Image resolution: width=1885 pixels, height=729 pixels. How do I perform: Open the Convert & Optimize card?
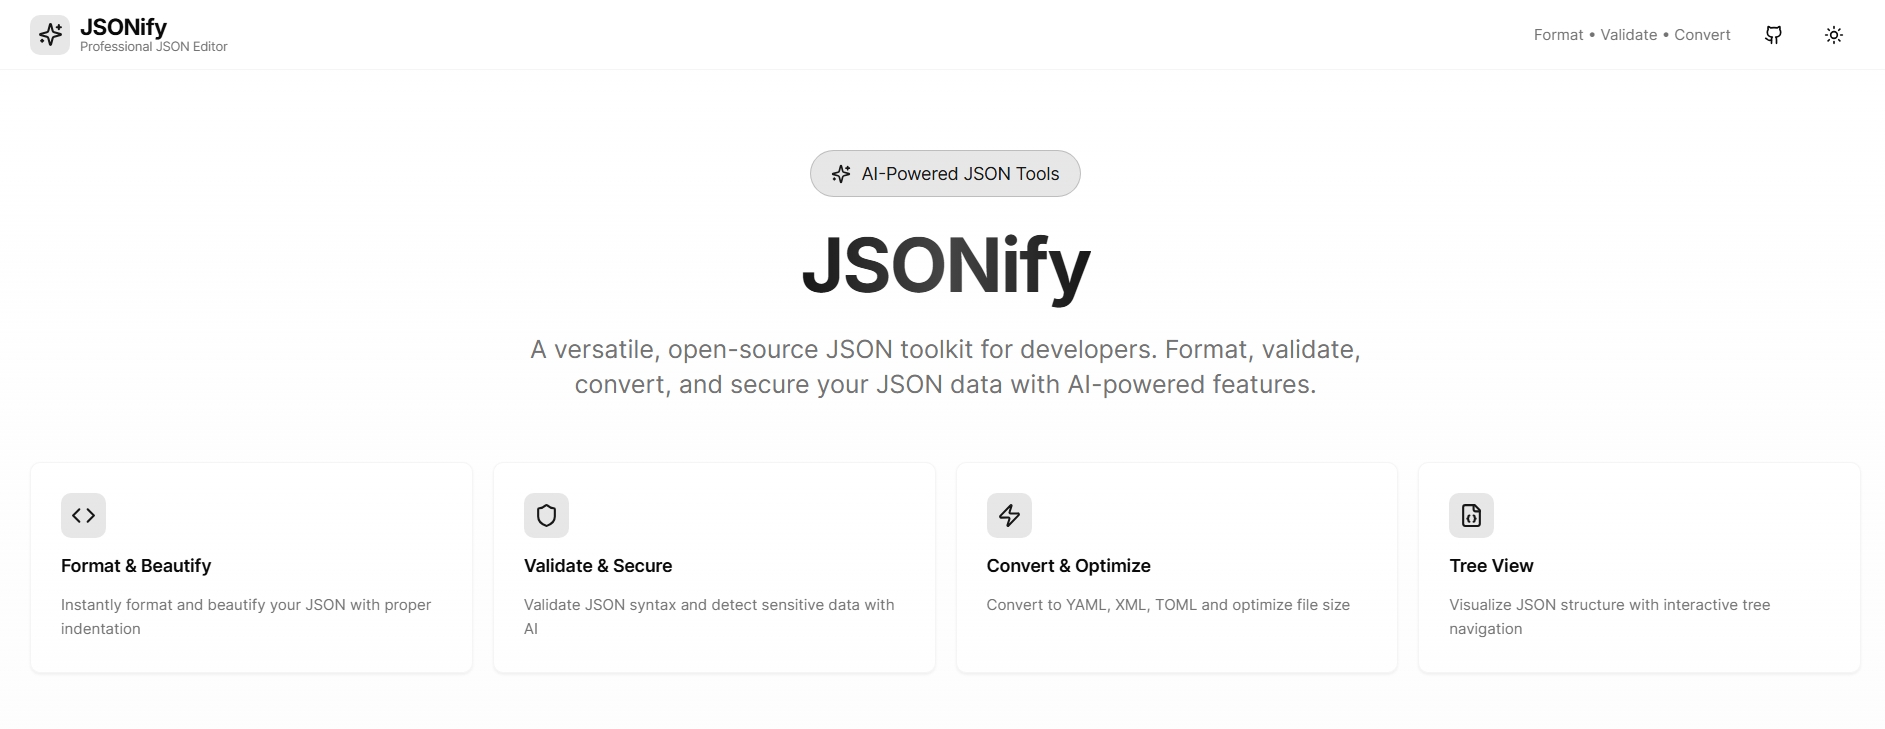tap(1176, 567)
